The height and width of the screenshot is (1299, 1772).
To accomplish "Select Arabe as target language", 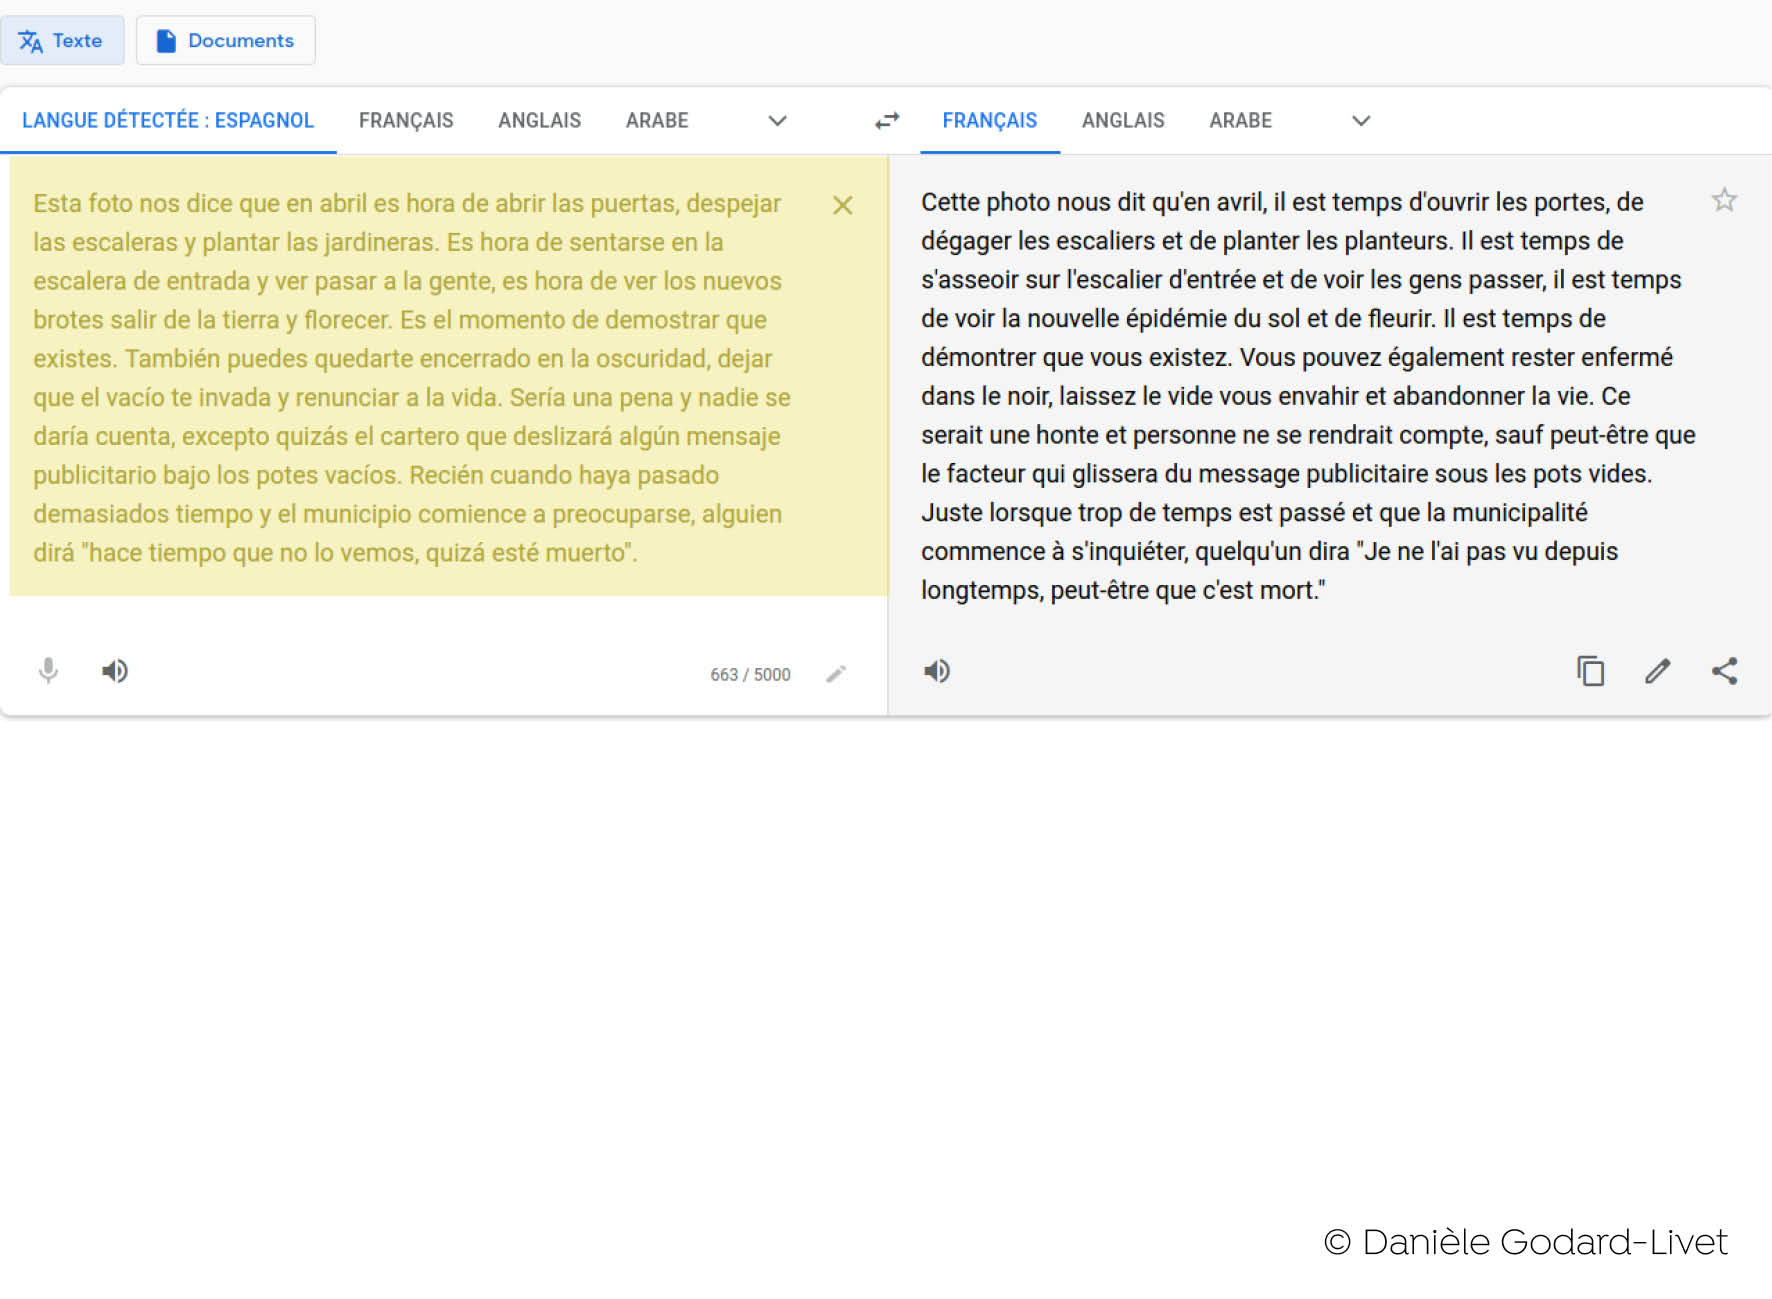I will click(x=1240, y=121).
